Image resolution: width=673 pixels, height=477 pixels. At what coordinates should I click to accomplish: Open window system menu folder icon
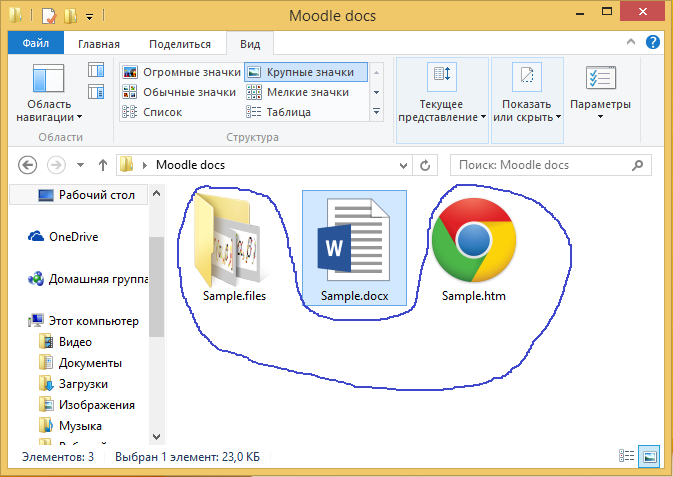point(16,15)
